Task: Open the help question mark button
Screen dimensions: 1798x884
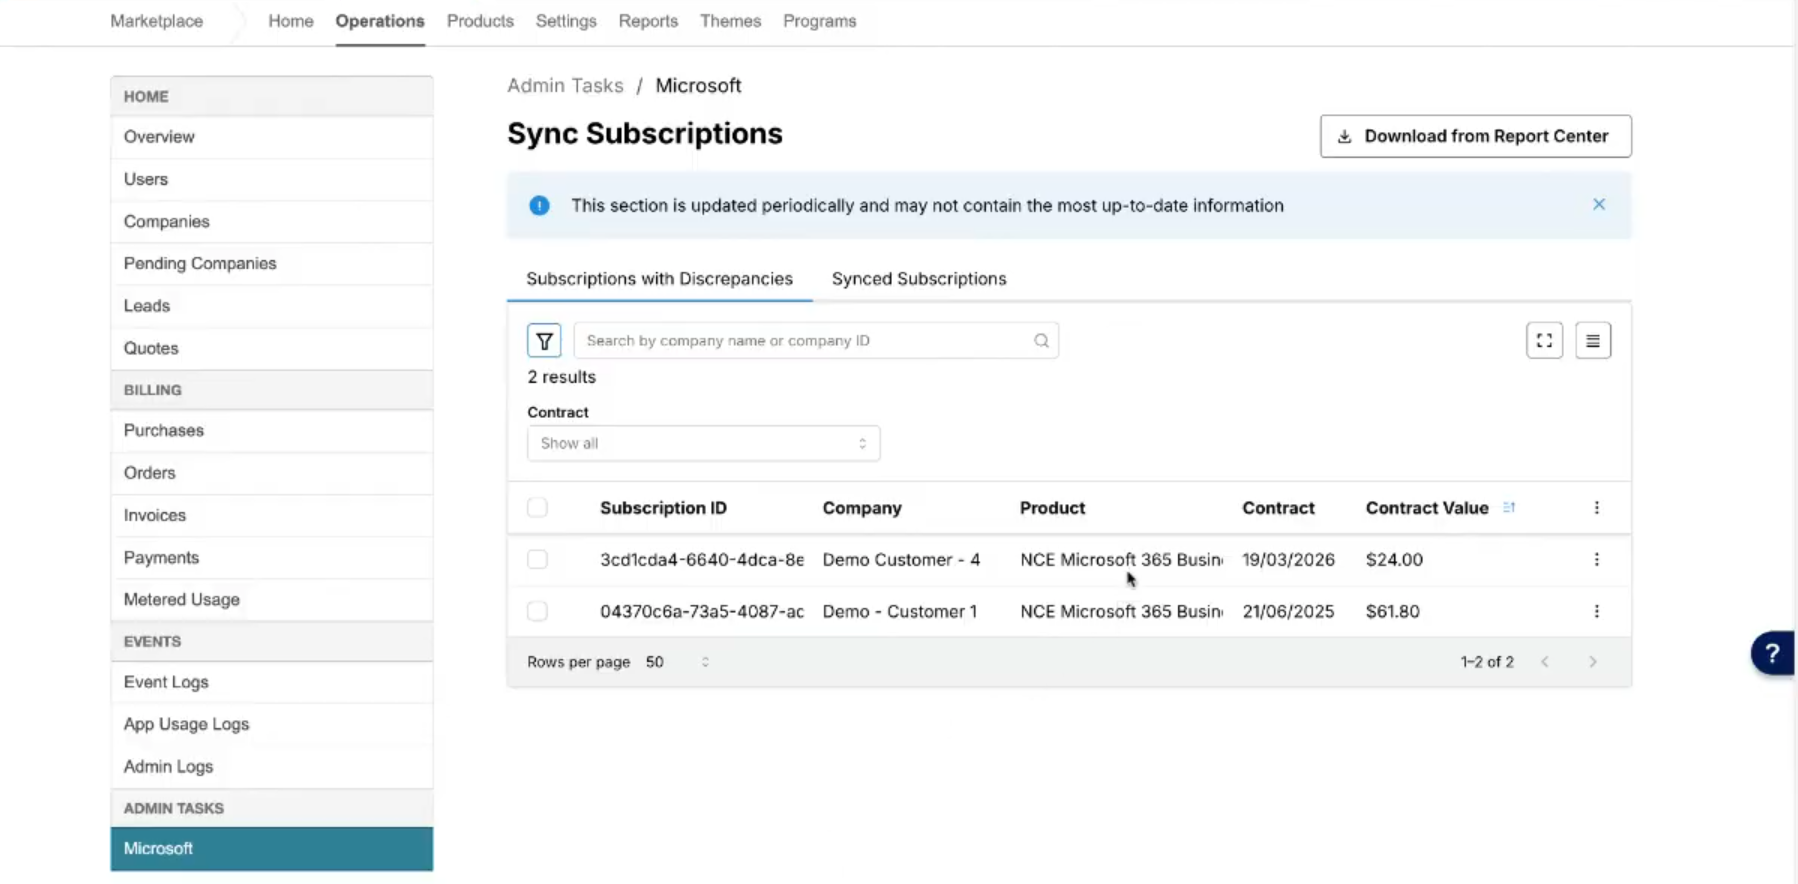Action: (x=1772, y=653)
